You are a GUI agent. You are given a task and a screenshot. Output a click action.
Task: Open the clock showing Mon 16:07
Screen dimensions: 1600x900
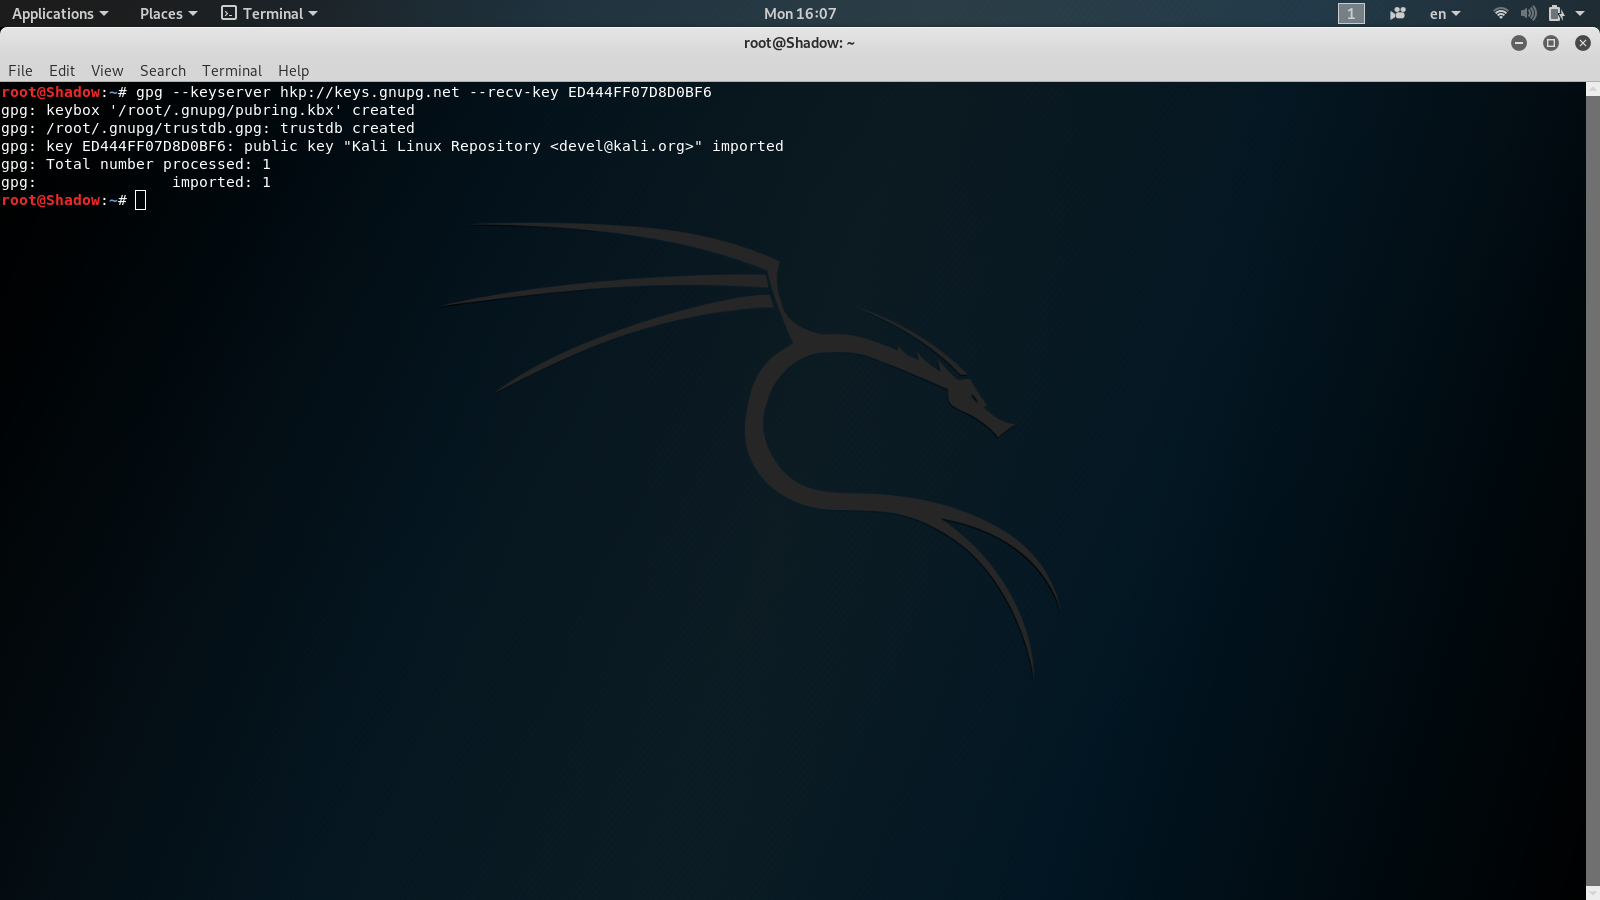(800, 14)
